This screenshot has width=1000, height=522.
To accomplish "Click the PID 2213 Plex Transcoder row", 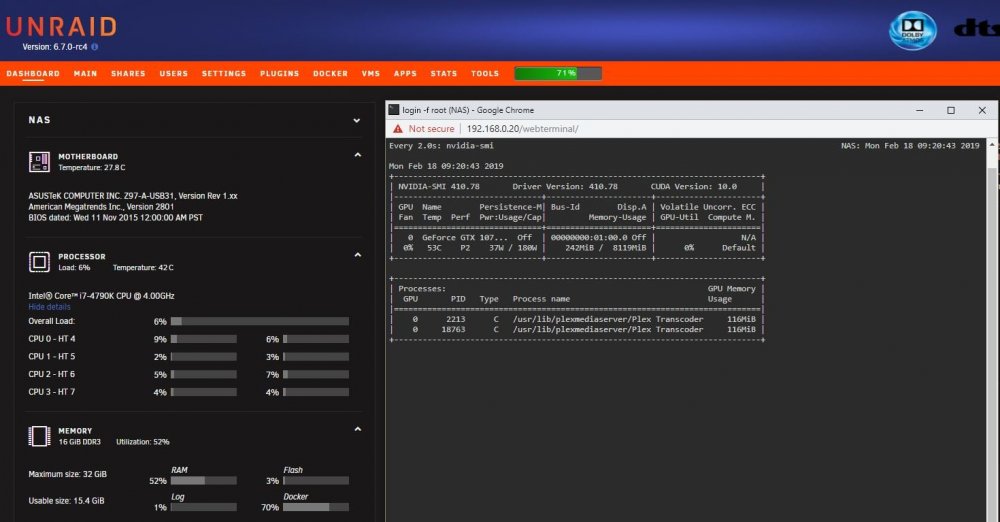I will (x=577, y=319).
